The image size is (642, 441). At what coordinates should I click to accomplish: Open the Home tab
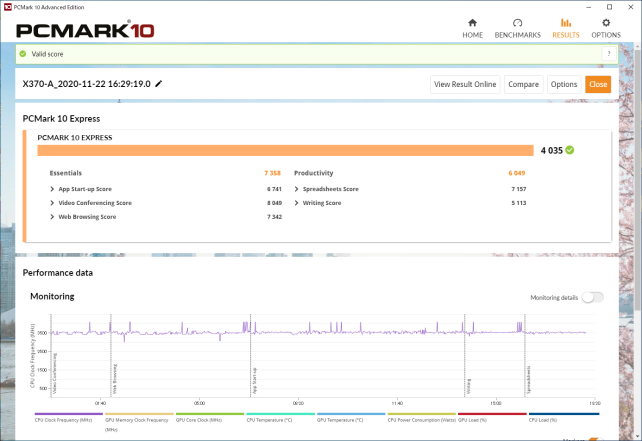click(472, 29)
